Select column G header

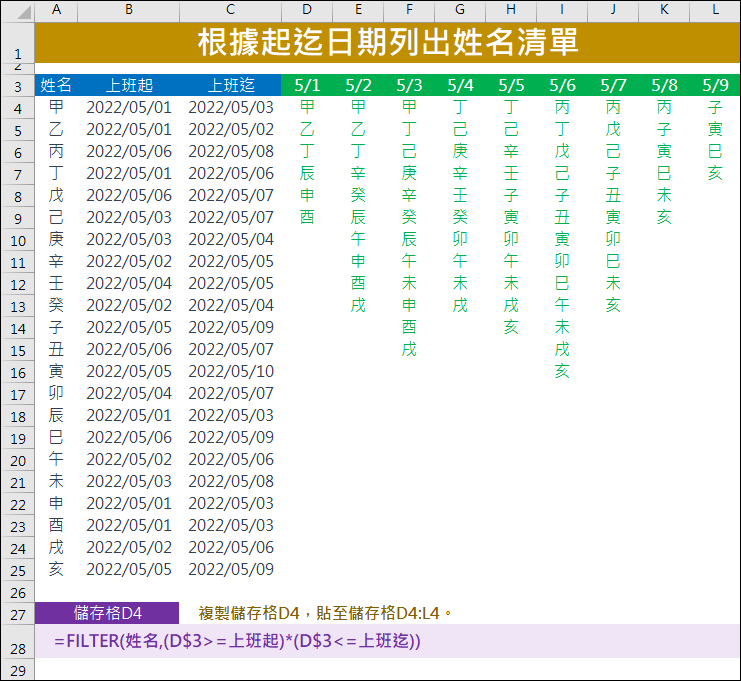(x=460, y=10)
